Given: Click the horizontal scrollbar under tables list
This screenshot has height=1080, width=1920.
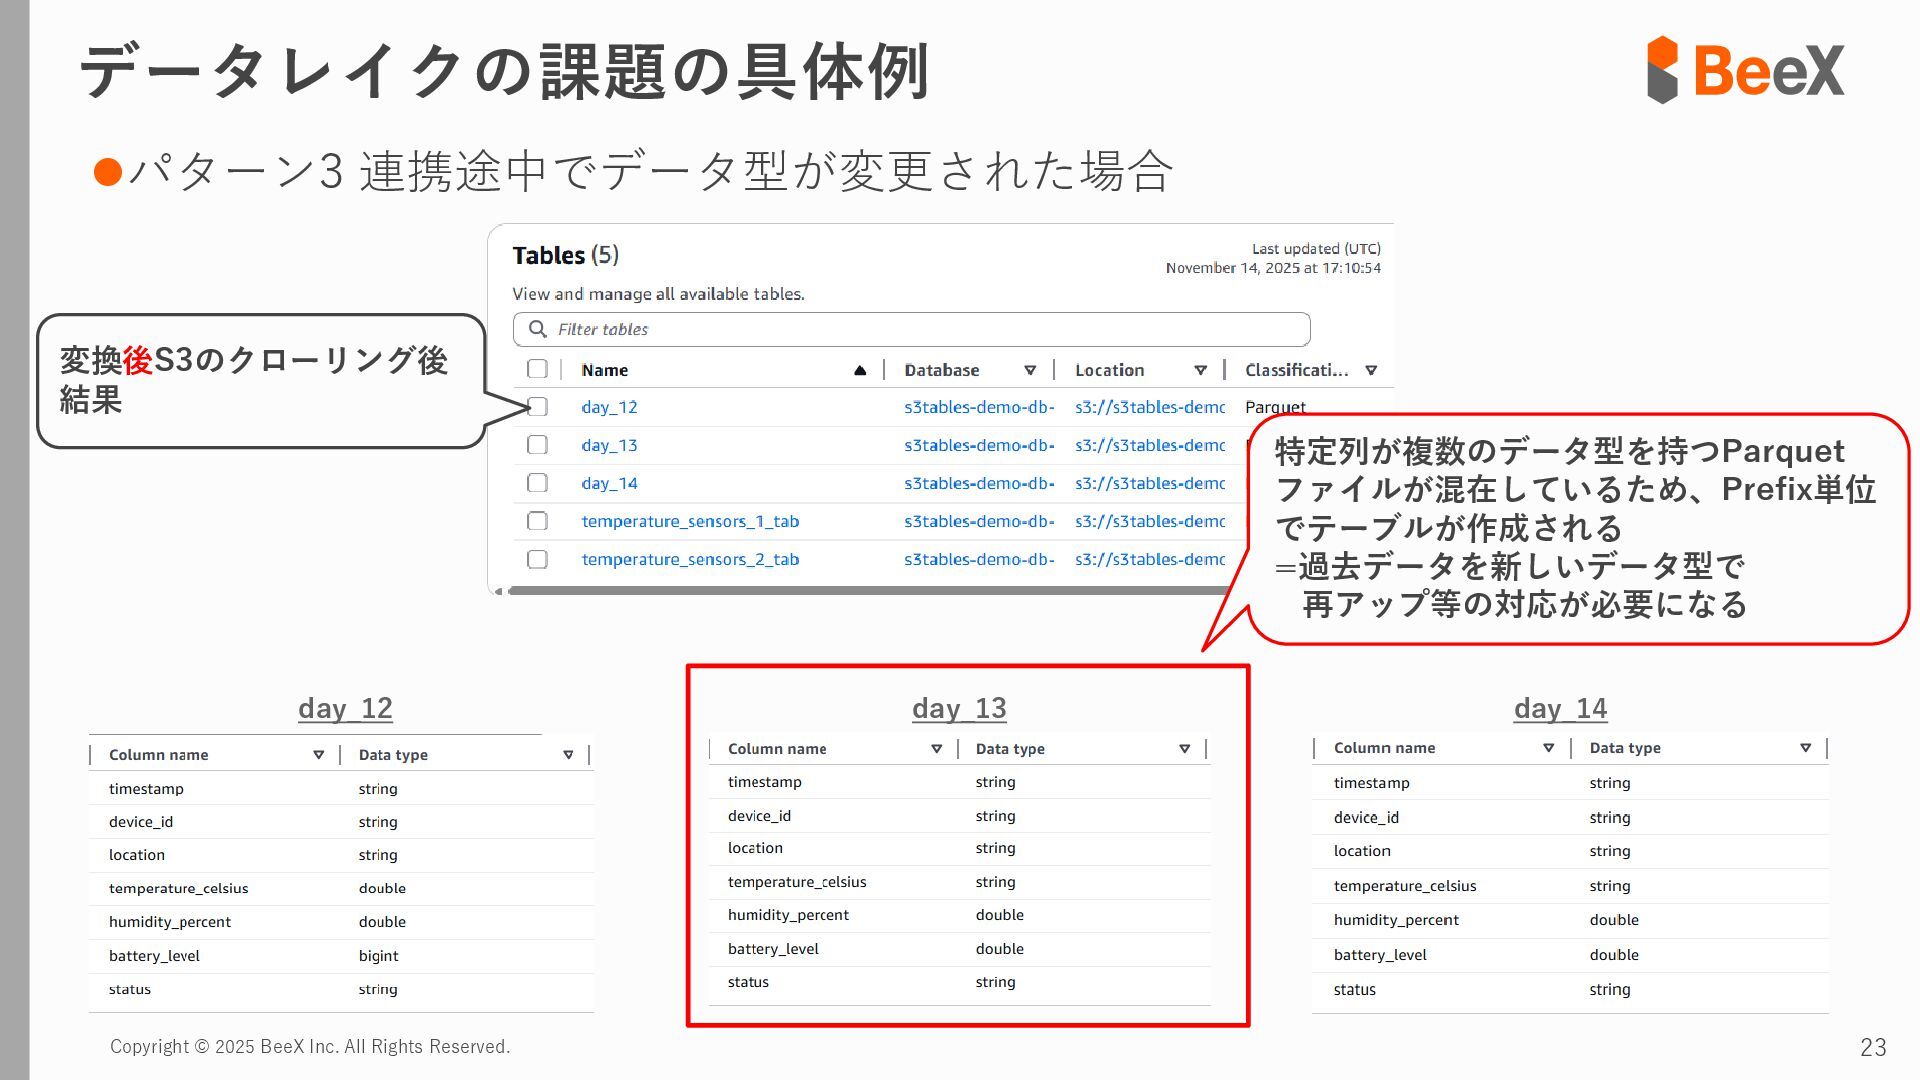Looking at the screenshot, I should point(860,591).
